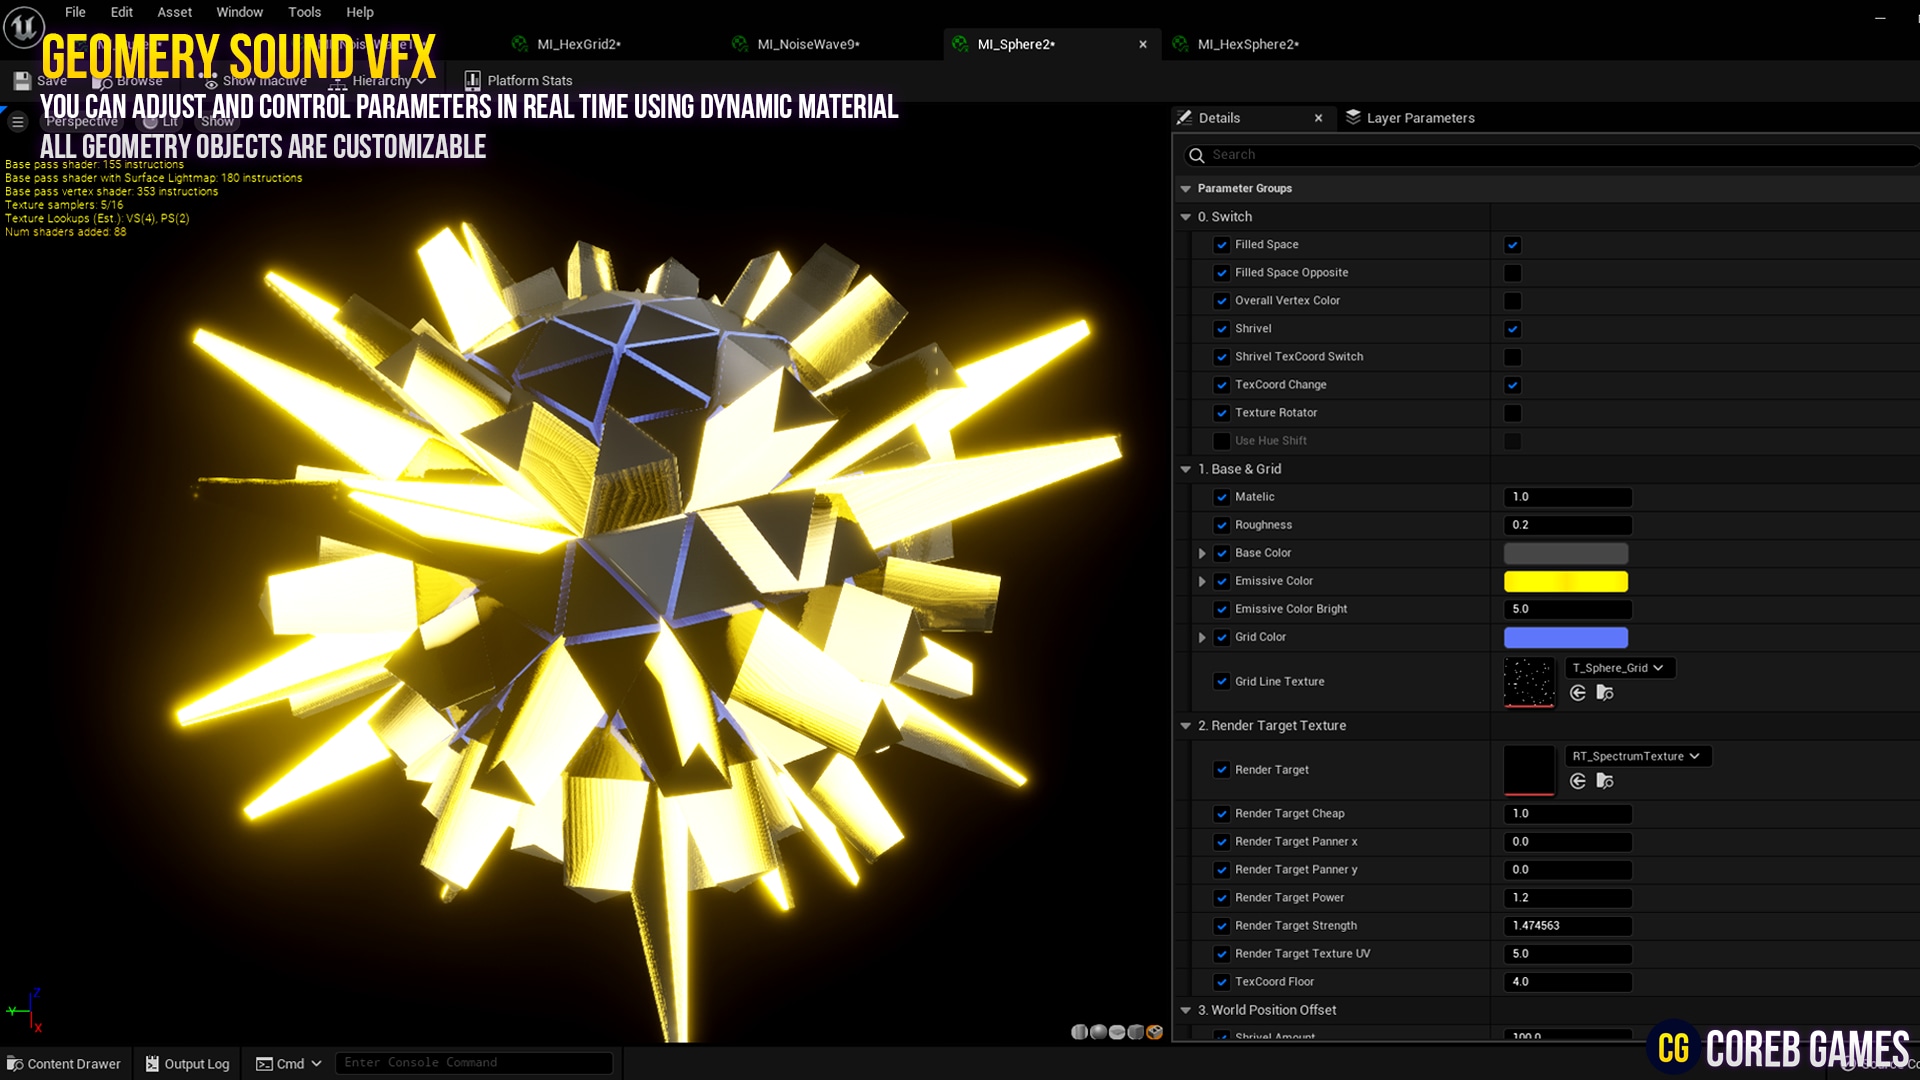Toggle the Filled Space value checkbox
This screenshot has height=1080, width=1920.
[x=1512, y=245]
